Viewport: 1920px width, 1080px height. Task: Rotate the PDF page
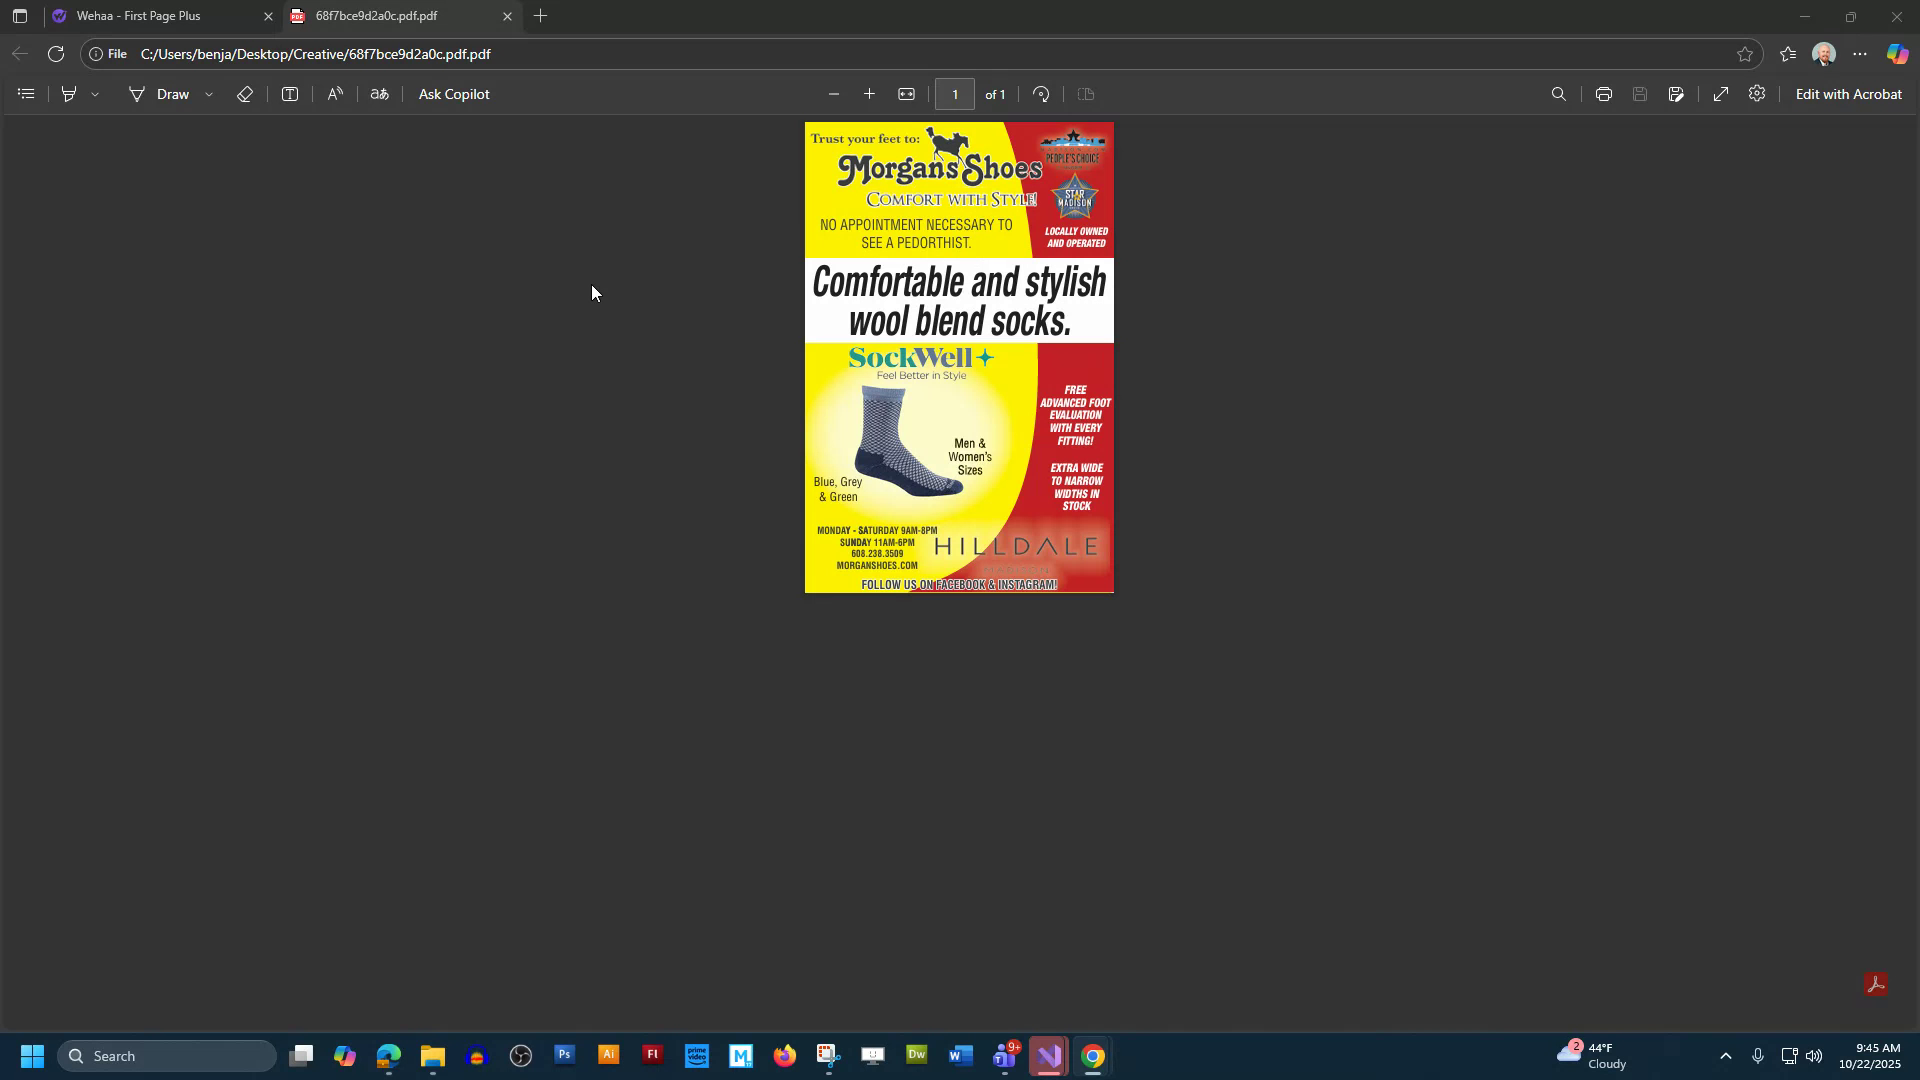1041,93
